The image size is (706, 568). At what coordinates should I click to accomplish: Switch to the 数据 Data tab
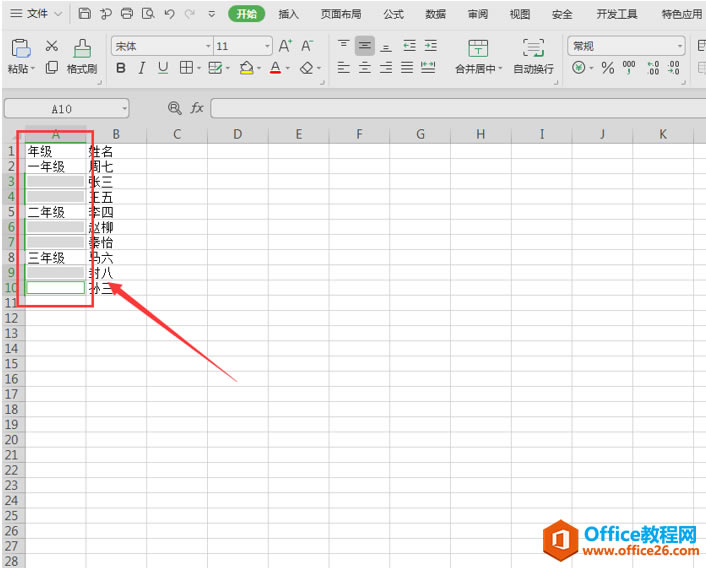point(435,14)
